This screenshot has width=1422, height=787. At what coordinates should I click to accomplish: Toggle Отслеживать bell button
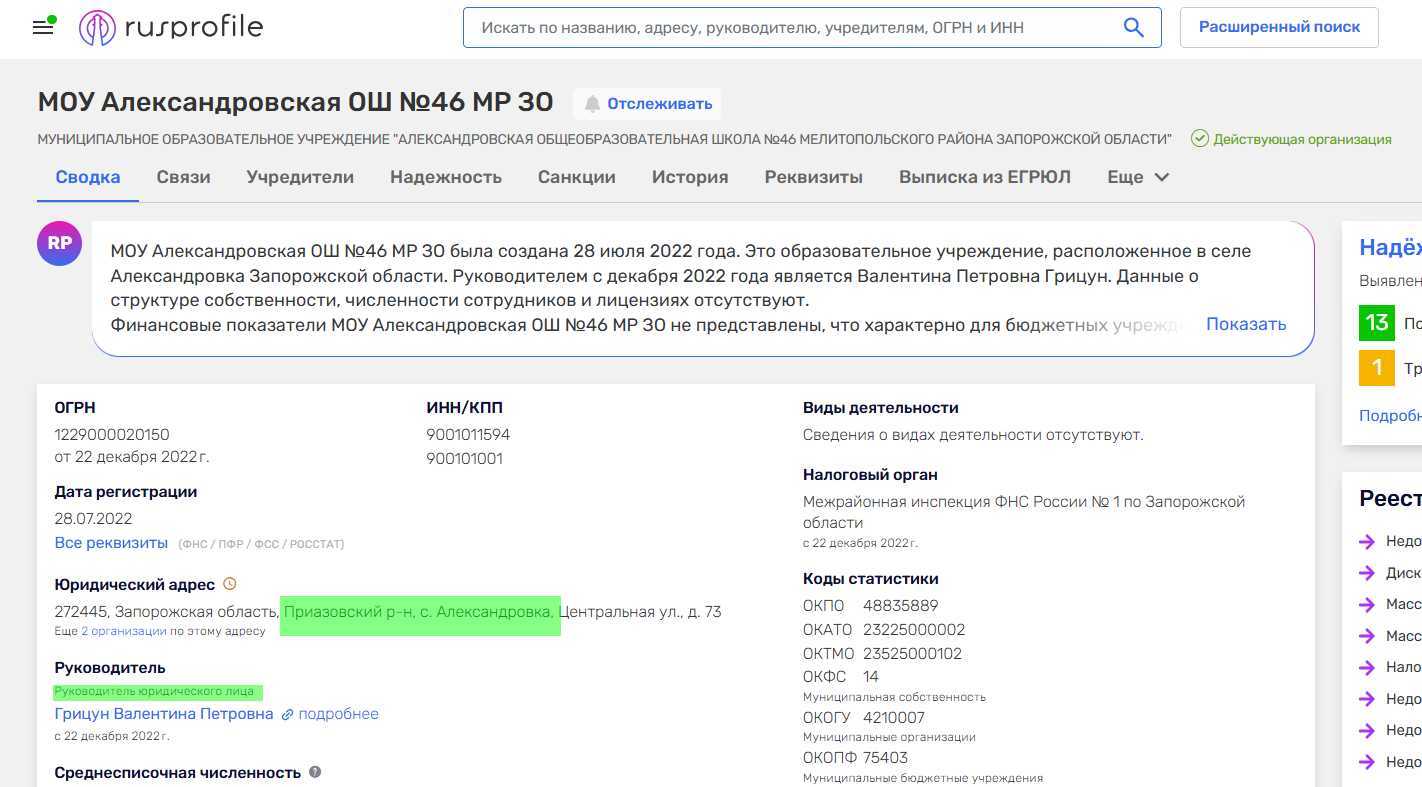[x=647, y=104]
